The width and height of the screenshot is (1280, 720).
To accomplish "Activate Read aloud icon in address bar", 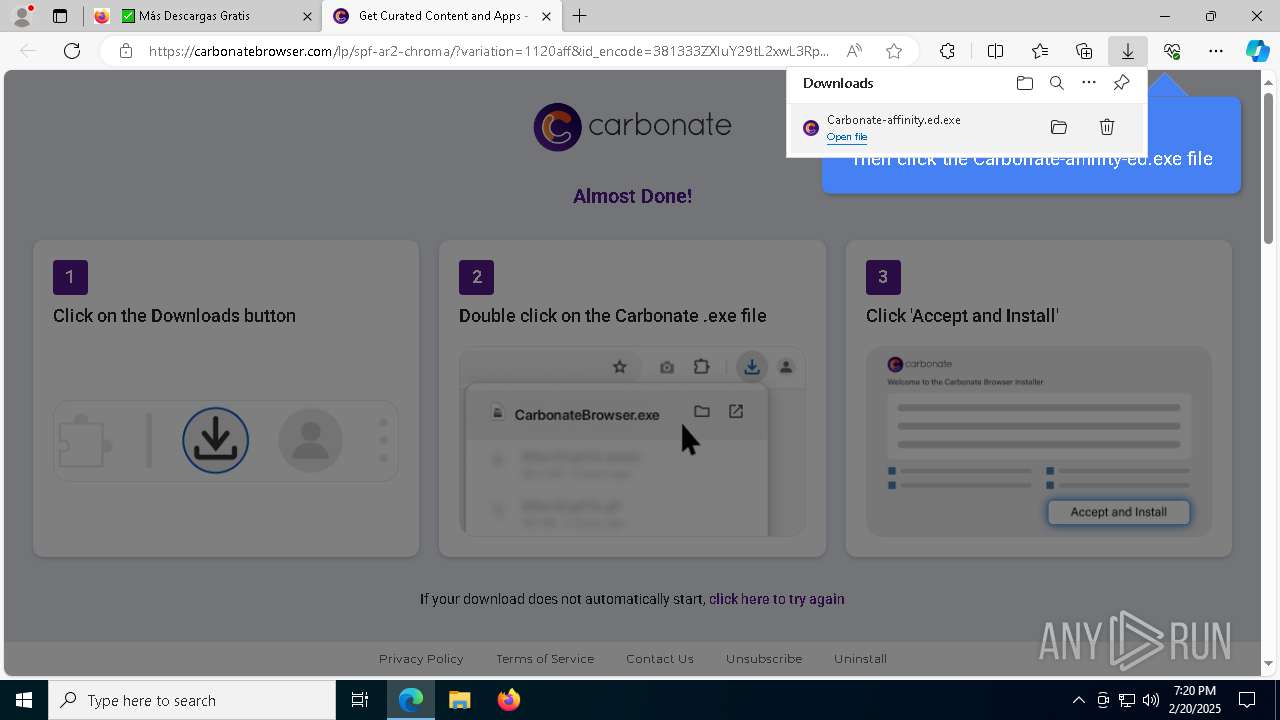I will [854, 51].
